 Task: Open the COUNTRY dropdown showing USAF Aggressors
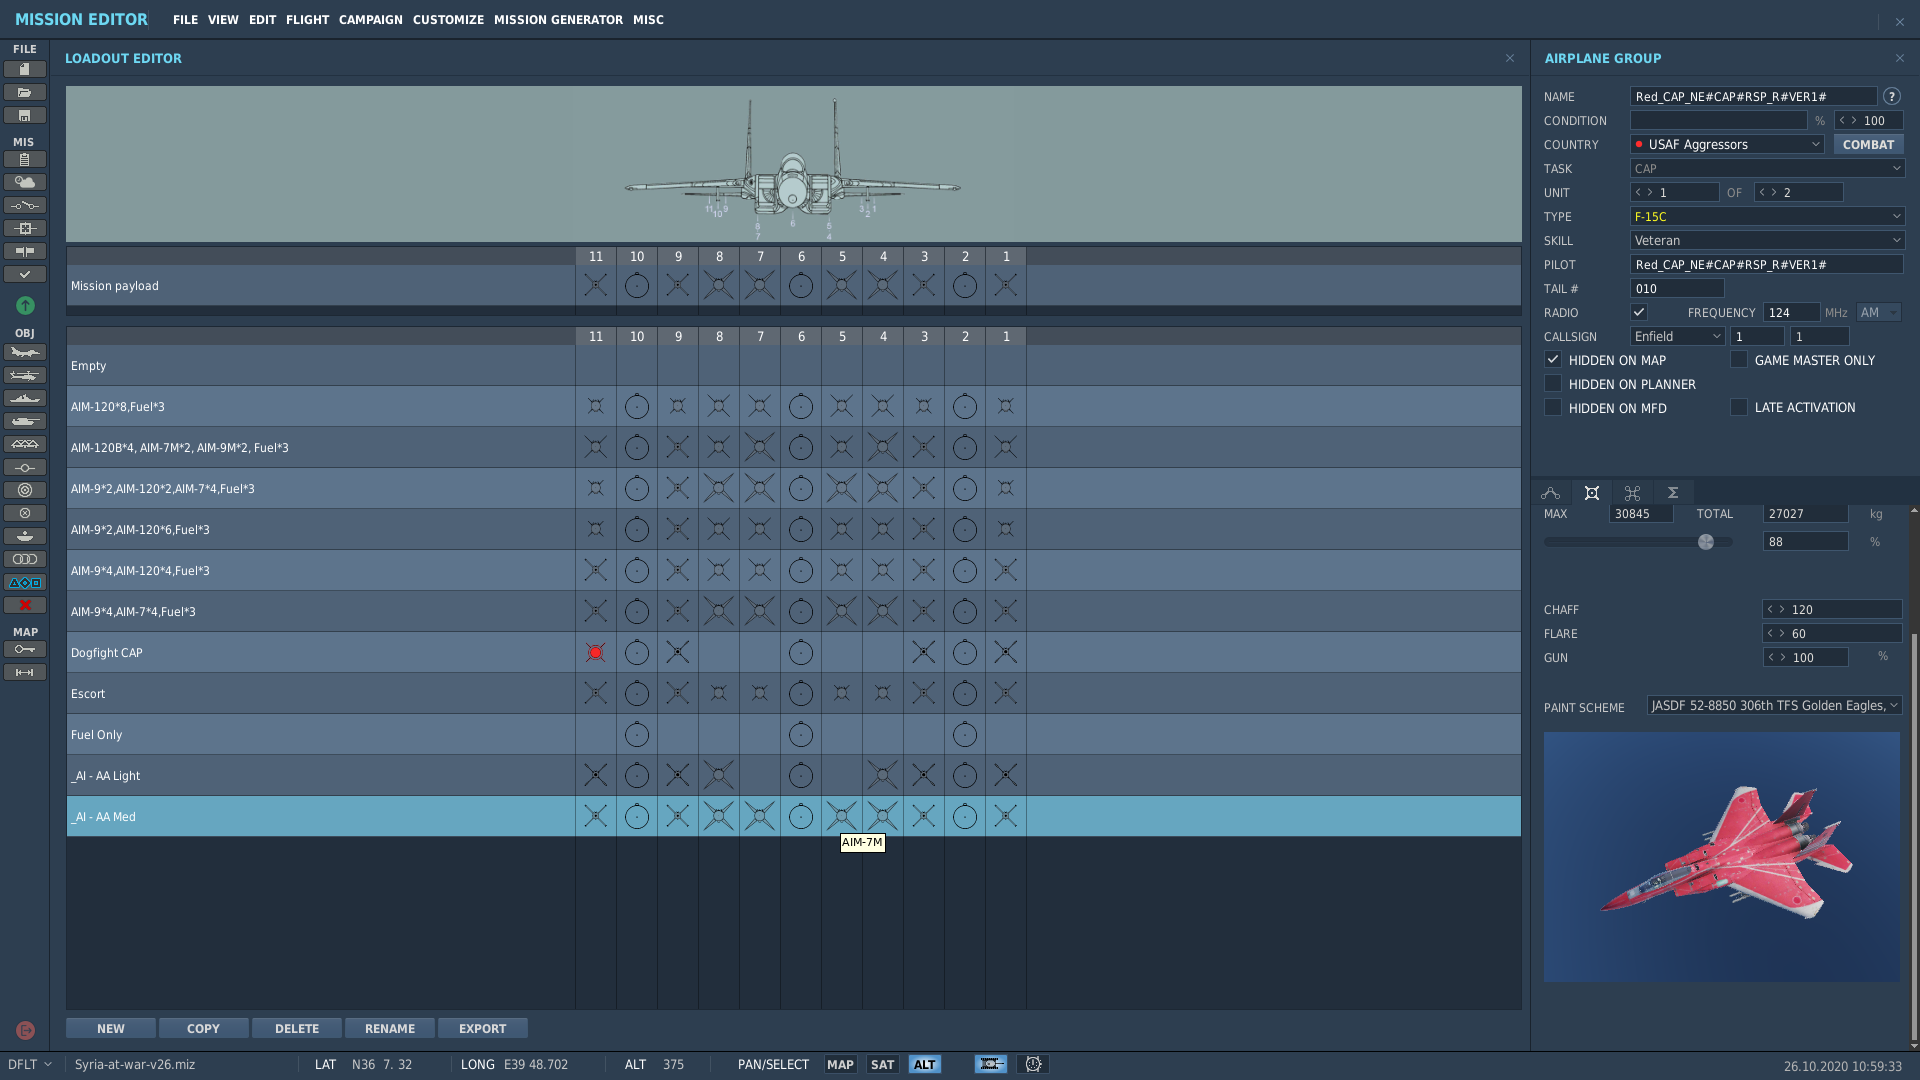tap(1727, 144)
